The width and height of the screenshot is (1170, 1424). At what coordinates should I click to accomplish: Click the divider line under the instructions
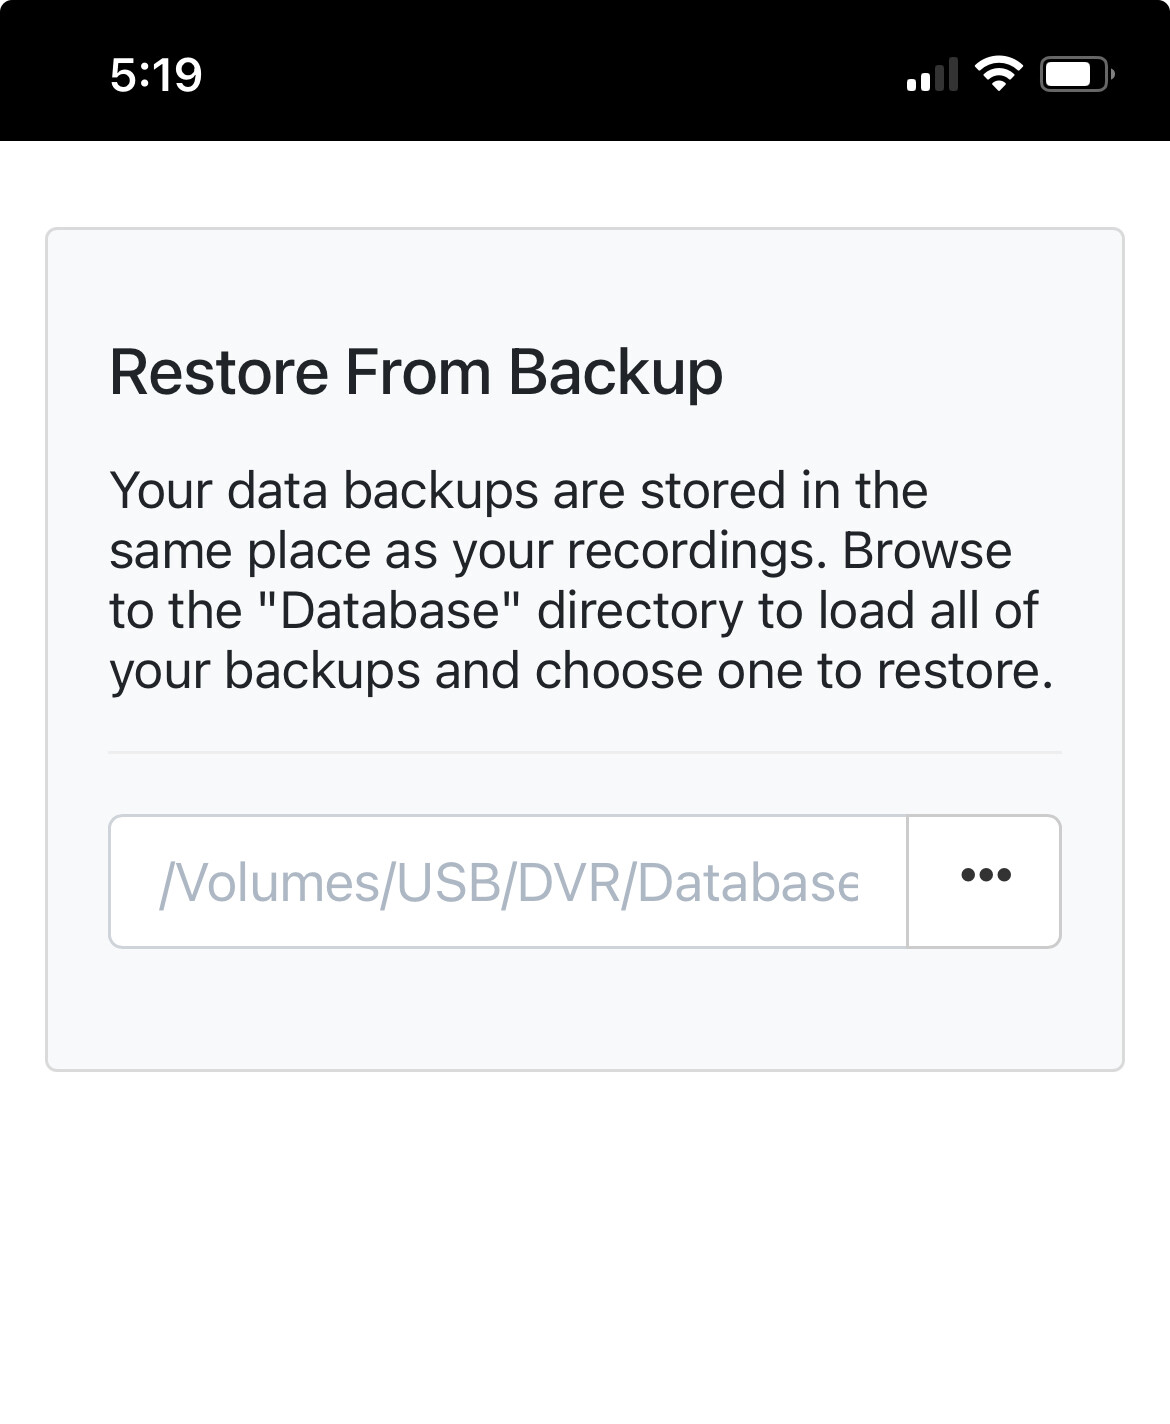(585, 750)
